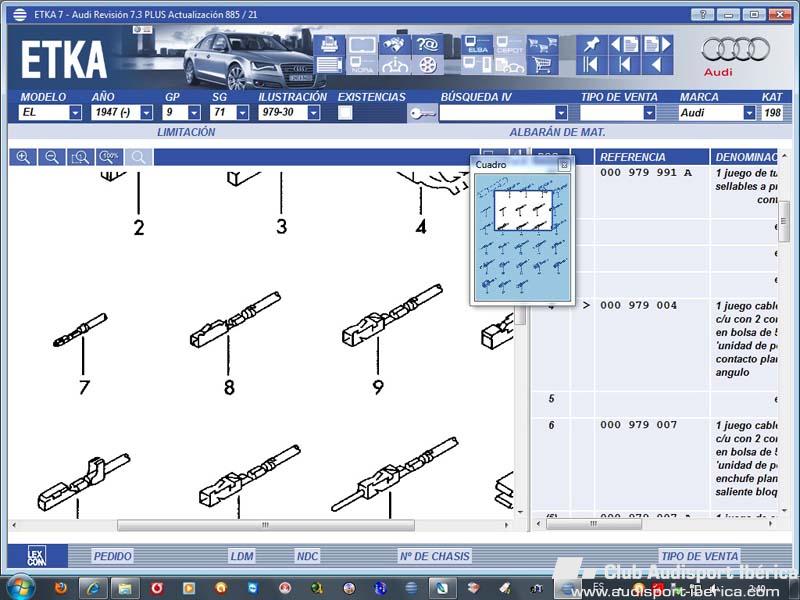Click the parts list horizontal scrollbar thumb
The width and height of the screenshot is (800, 600).
click(x=593, y=524)
